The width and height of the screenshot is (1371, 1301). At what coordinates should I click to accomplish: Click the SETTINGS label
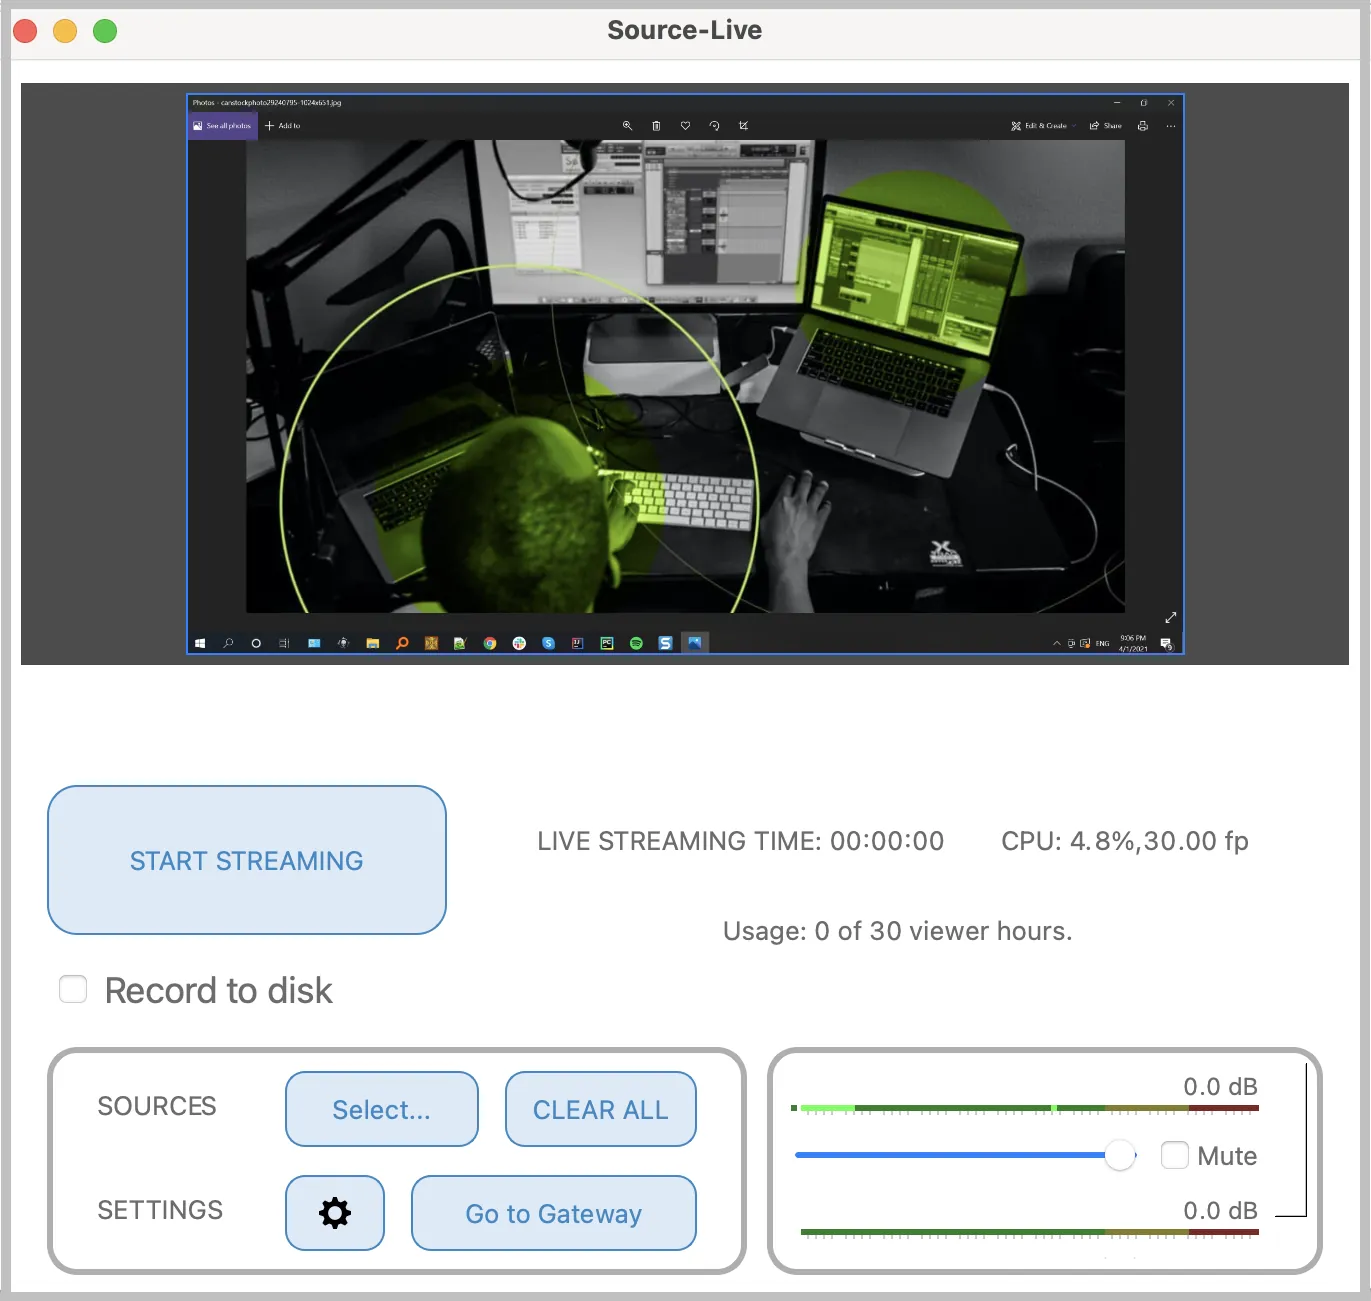pos(160,1210)
